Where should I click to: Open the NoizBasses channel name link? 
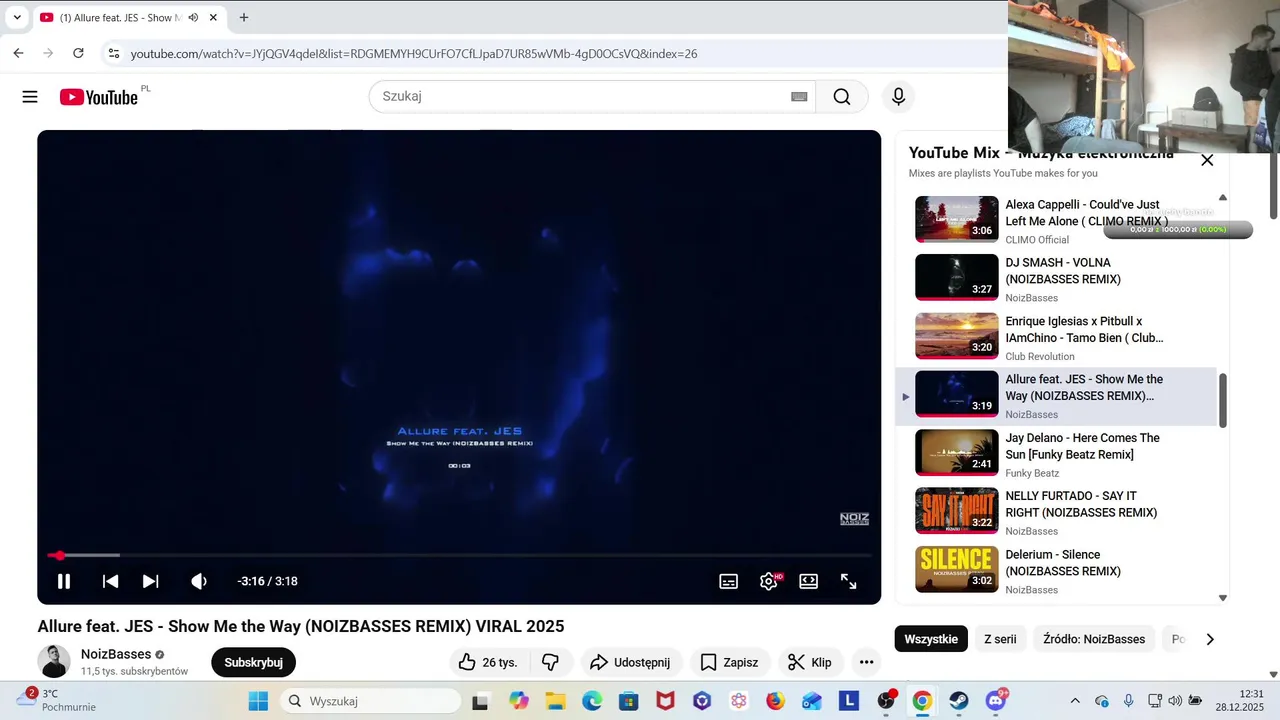pyautogui.click(x=115, y=654)
